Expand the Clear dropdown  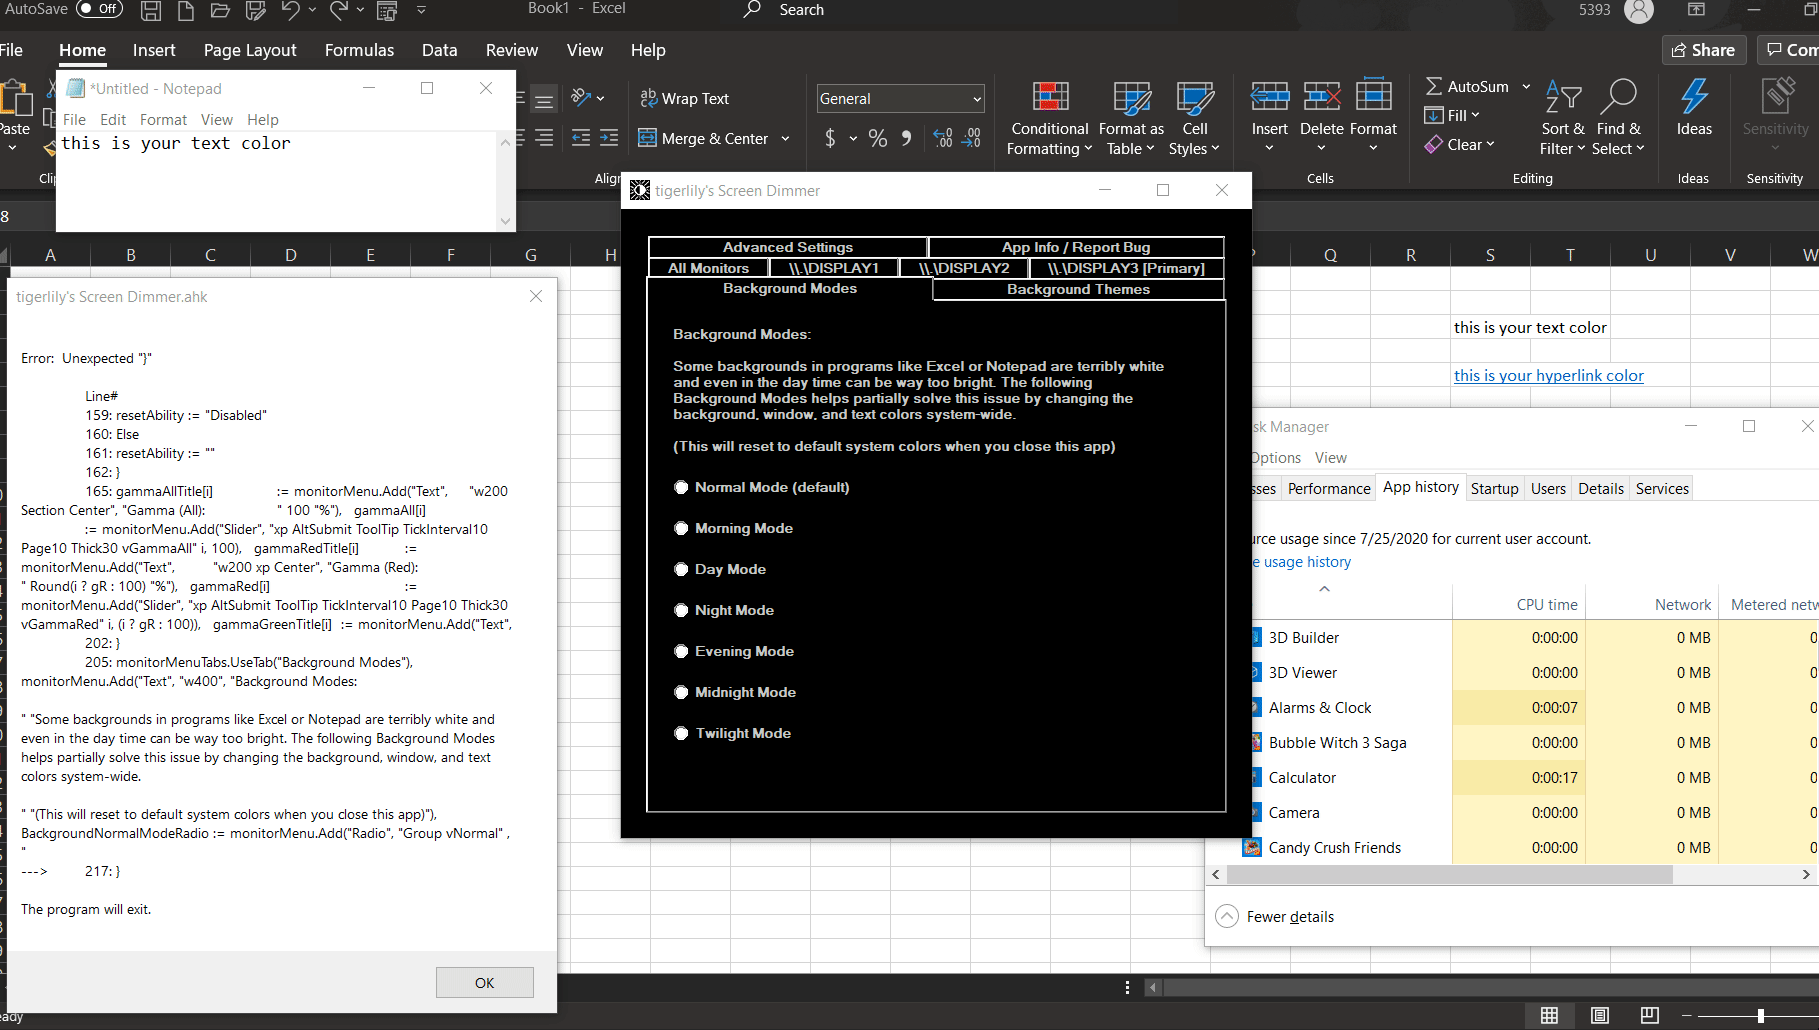[1490, 144]
